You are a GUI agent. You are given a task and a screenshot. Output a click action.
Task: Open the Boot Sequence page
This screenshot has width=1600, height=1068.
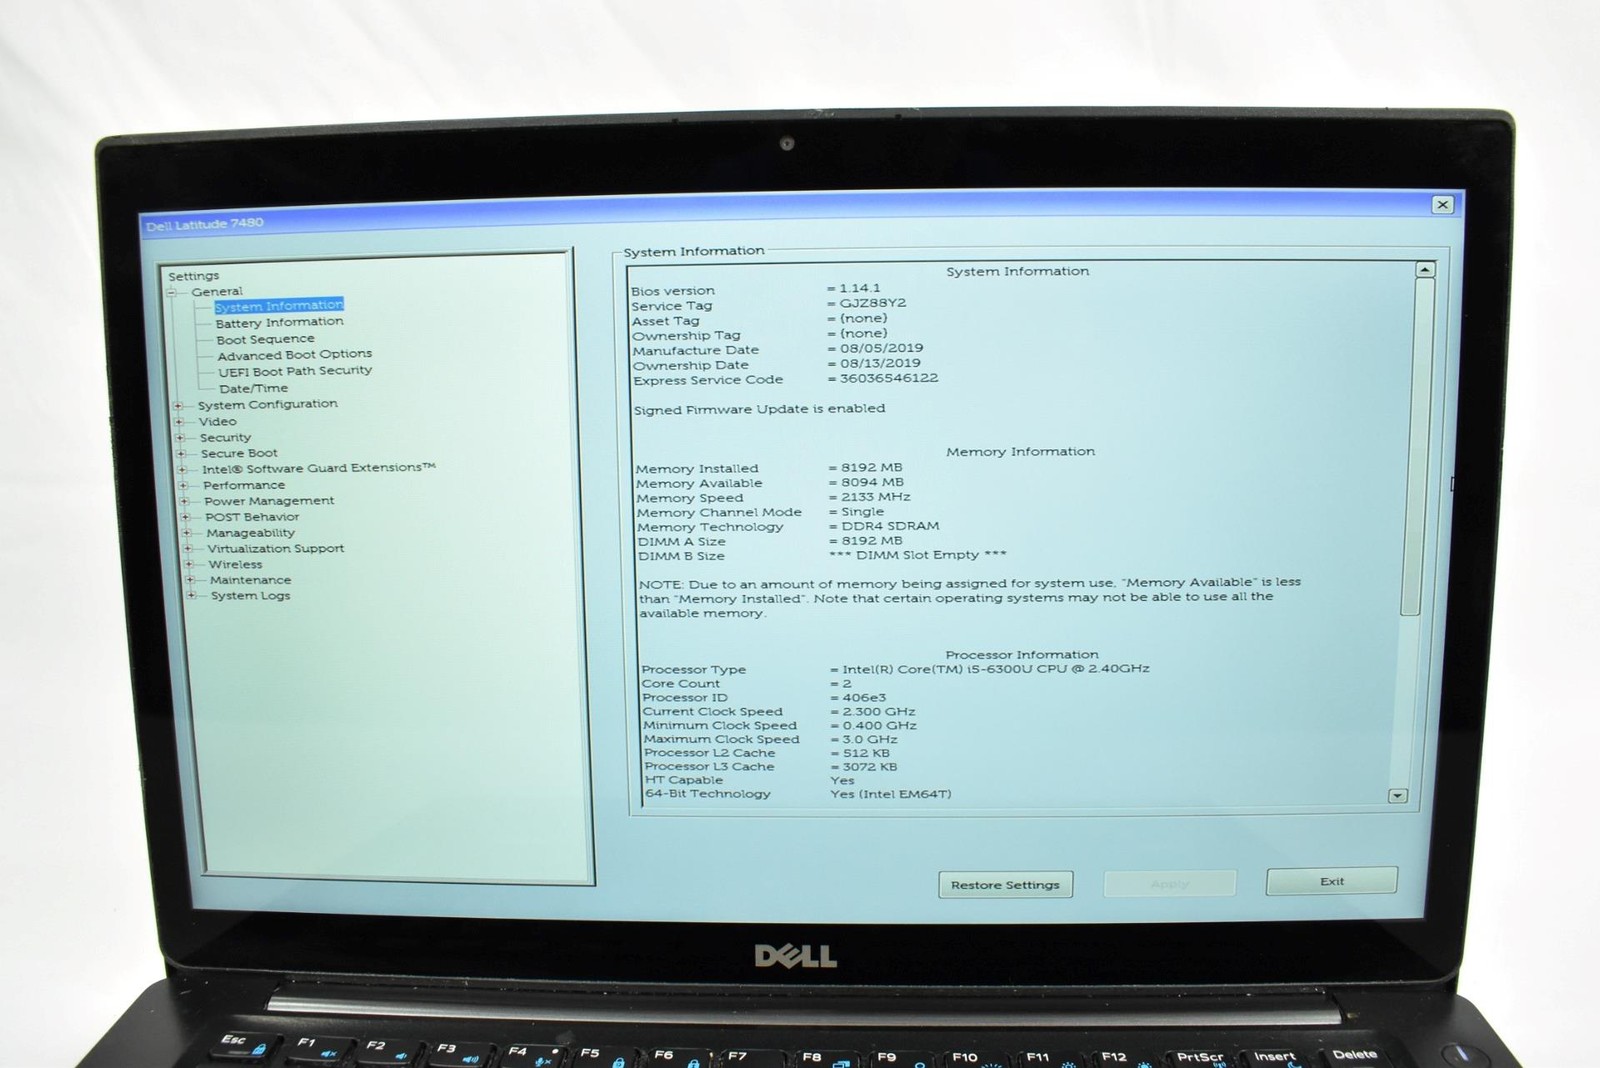tap(265, 339)
